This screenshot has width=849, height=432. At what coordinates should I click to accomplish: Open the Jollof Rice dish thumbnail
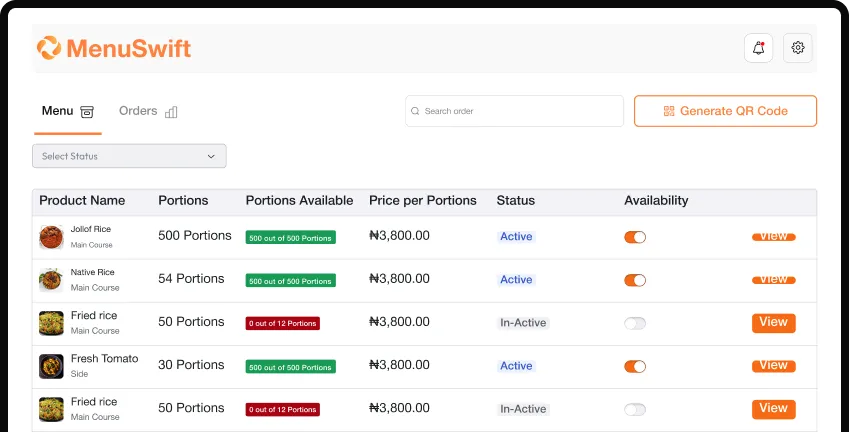click(51, 237)
